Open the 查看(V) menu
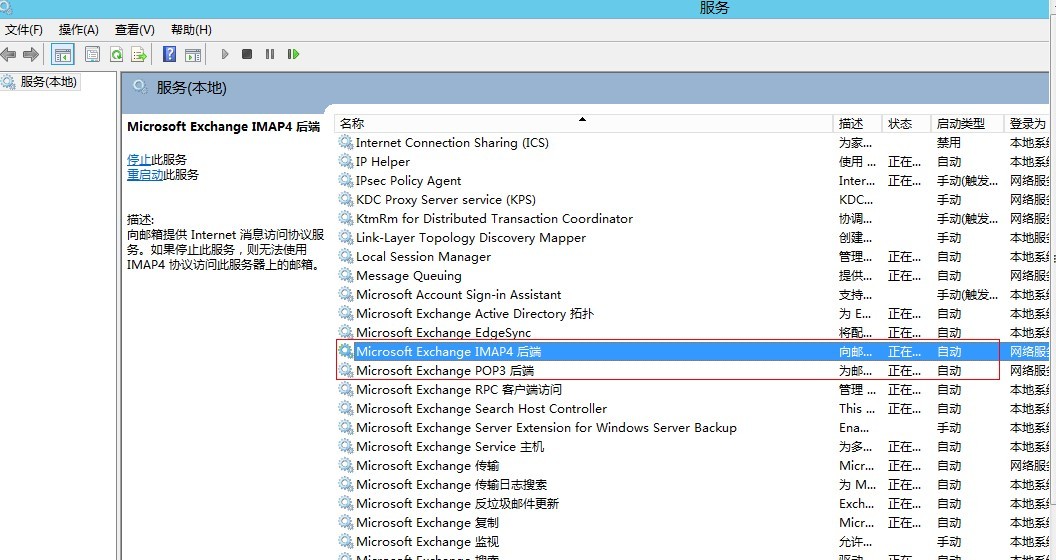The height and width of the screenshot is (560, 1056). point(135,30)
